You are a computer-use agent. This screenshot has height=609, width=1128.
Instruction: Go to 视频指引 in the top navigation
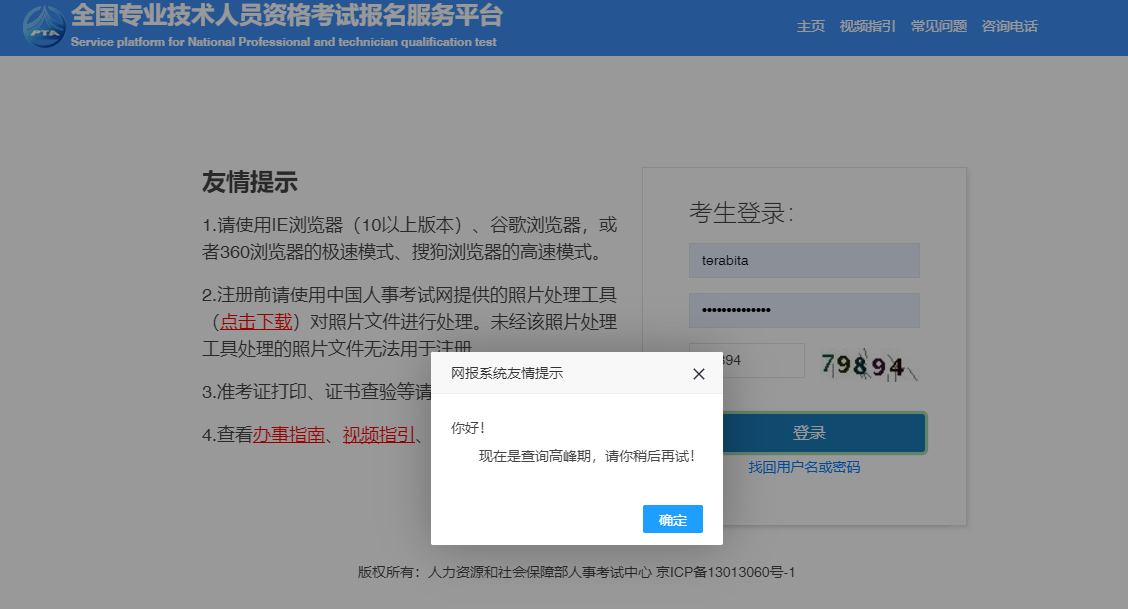pyautogui.click(x=867, y=26)
